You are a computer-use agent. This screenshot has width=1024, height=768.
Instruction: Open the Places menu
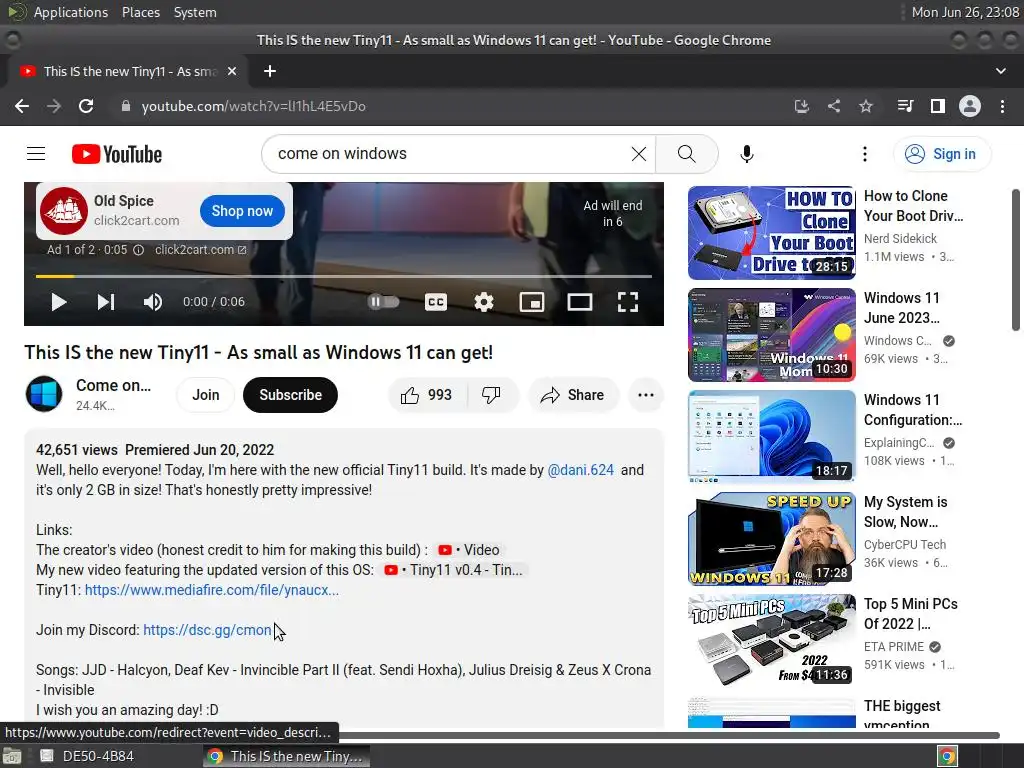(x=140, y=12)
